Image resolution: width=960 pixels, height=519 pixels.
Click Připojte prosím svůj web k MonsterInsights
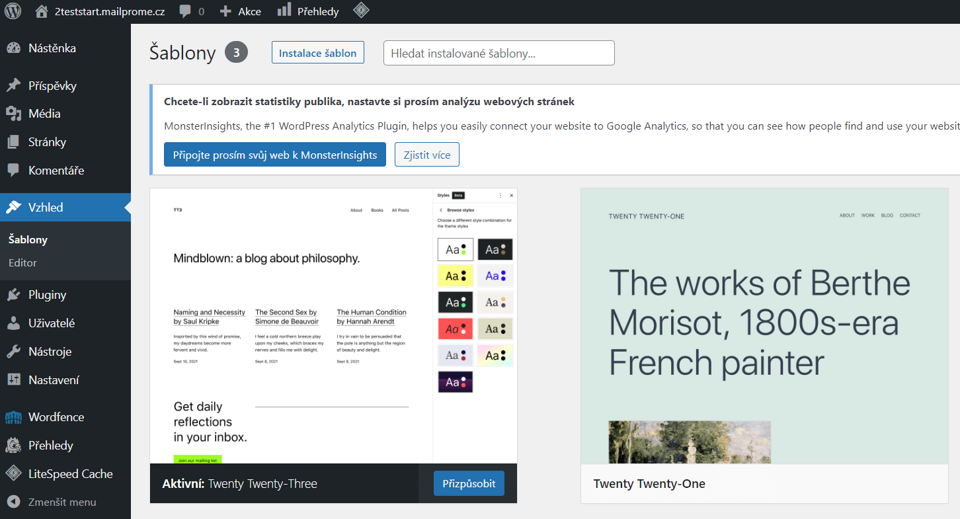(x=275, y=155)
